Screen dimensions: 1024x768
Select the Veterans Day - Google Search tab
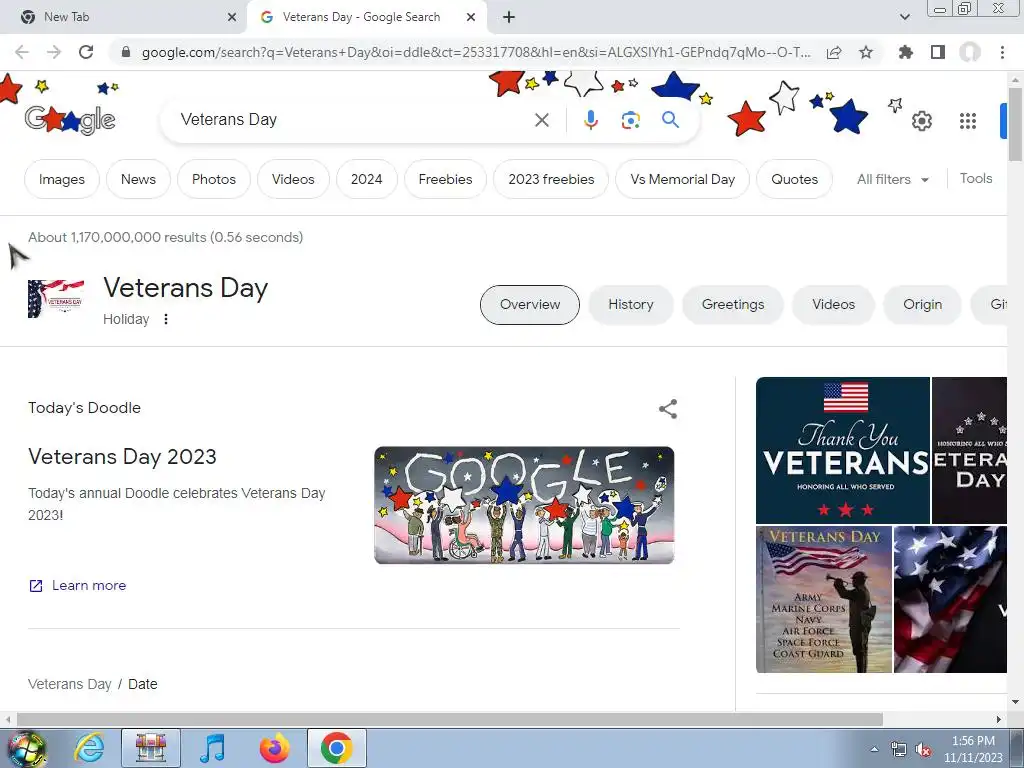point(367,17)
